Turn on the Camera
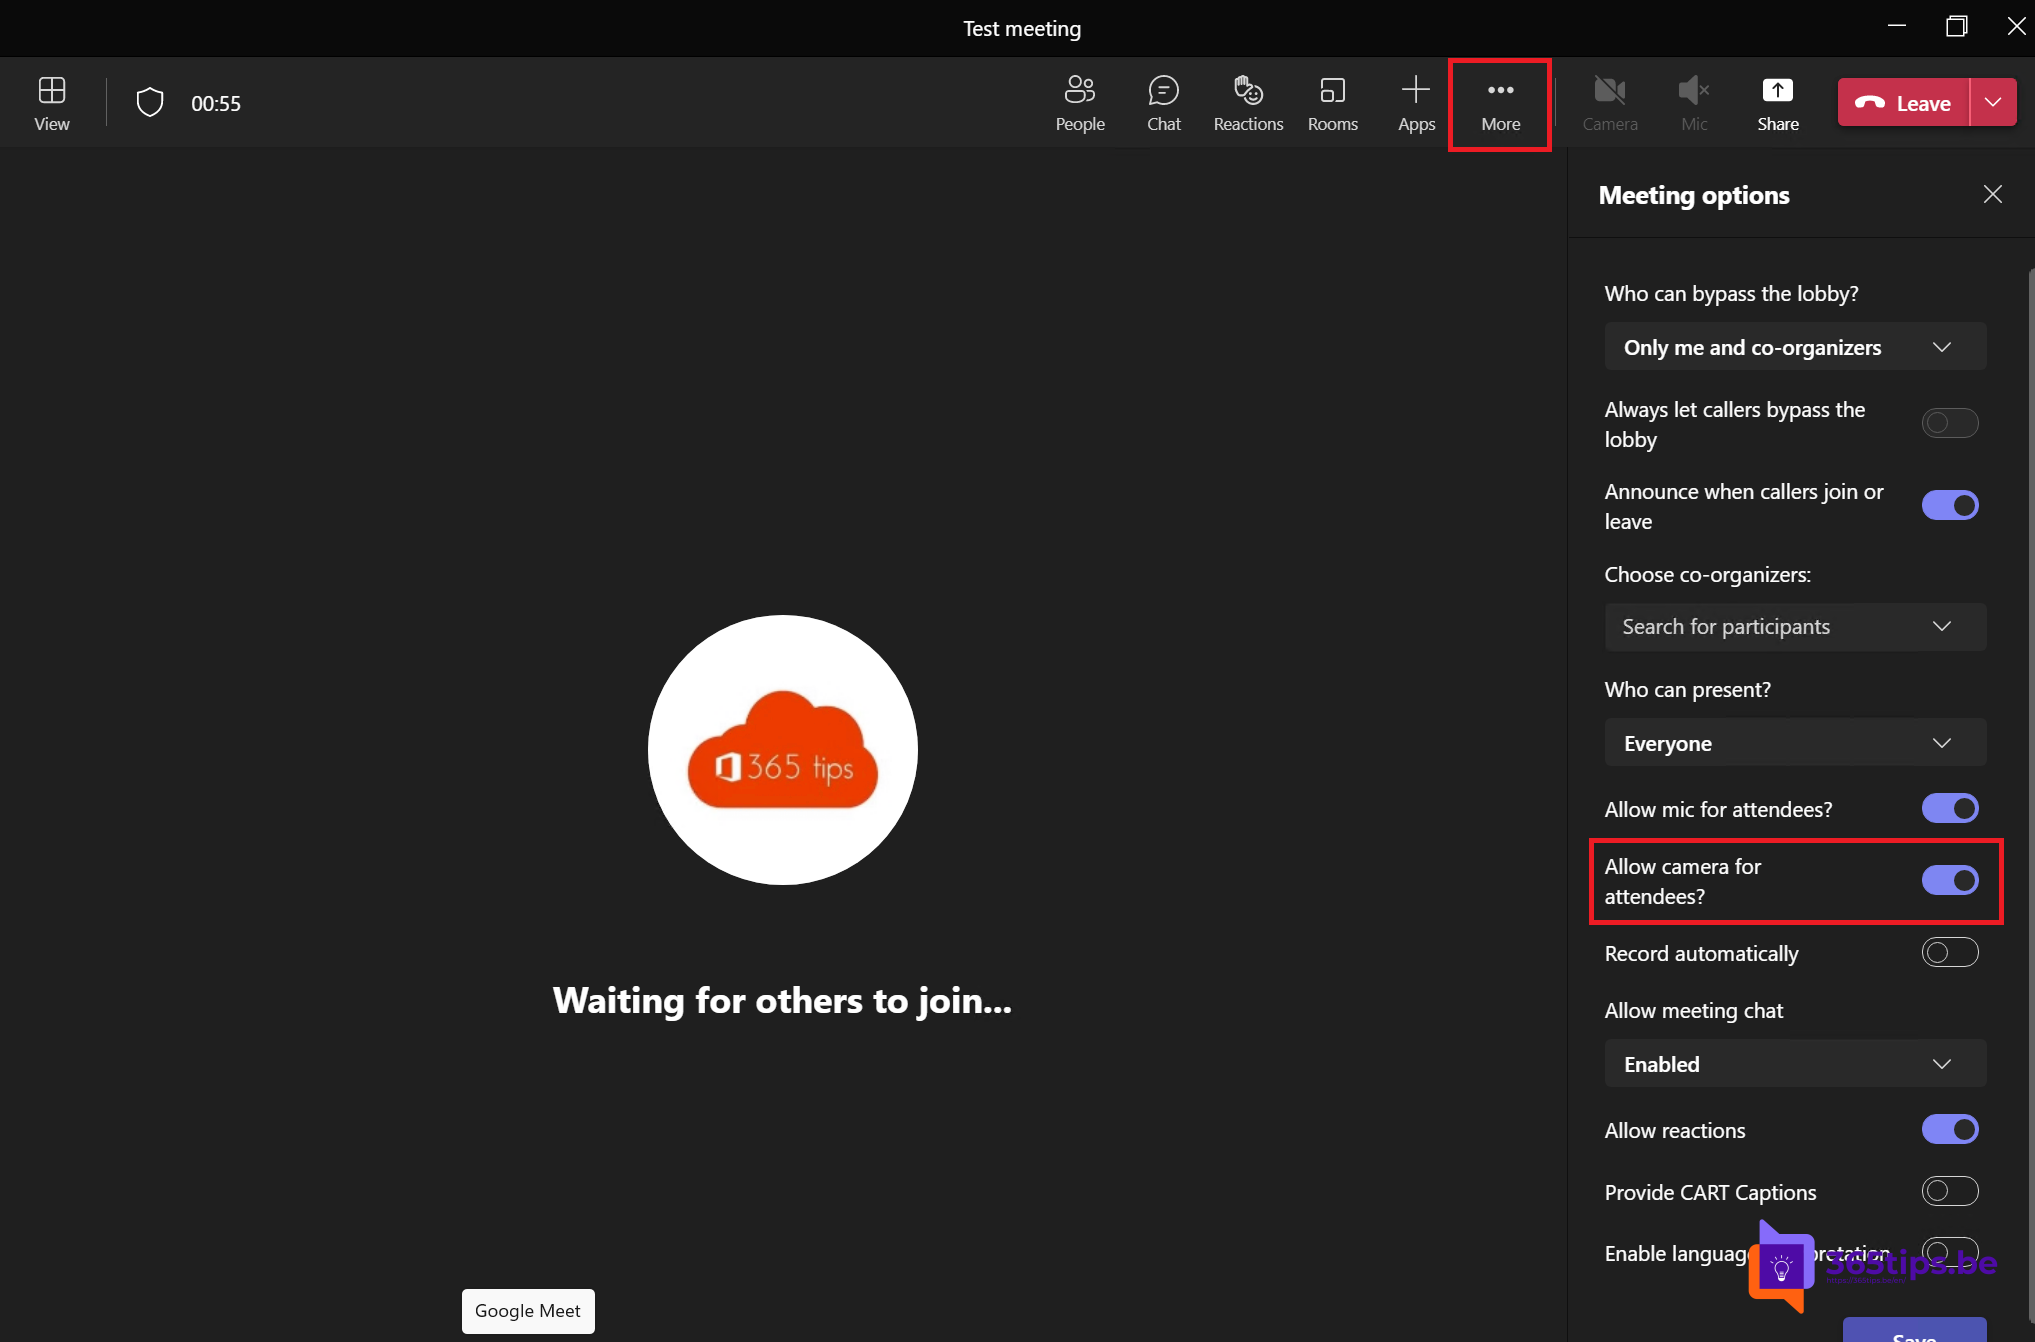 coord(1610,103)
